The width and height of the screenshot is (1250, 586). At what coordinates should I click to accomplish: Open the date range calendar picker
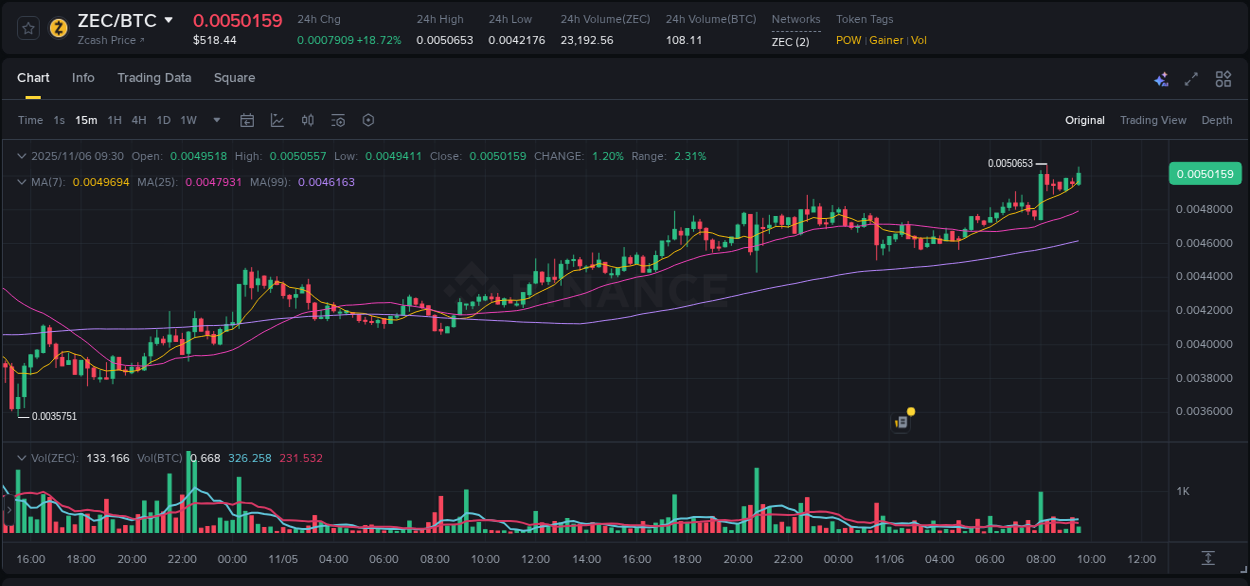247,120
